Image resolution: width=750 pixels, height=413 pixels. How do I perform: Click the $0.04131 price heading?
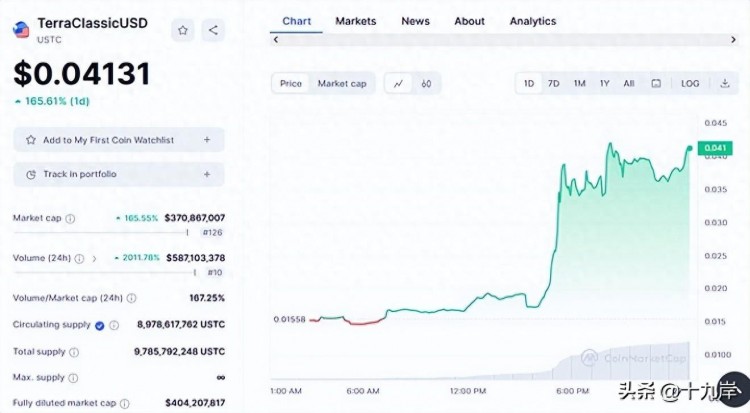82,74
